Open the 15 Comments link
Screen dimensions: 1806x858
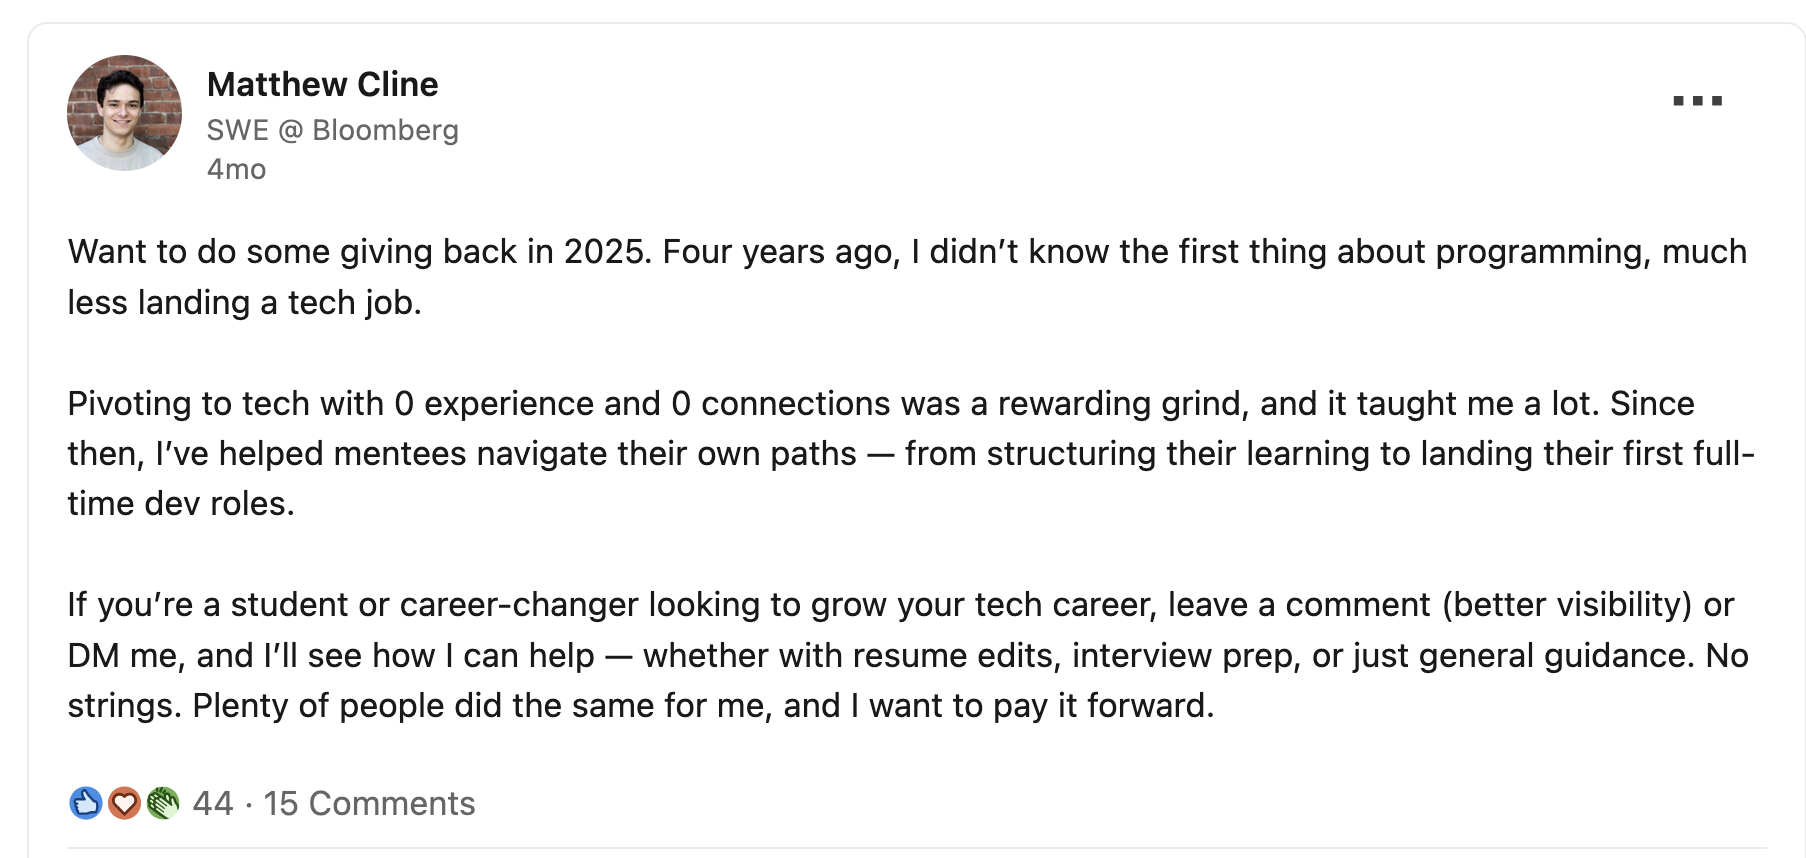(369, 803)
